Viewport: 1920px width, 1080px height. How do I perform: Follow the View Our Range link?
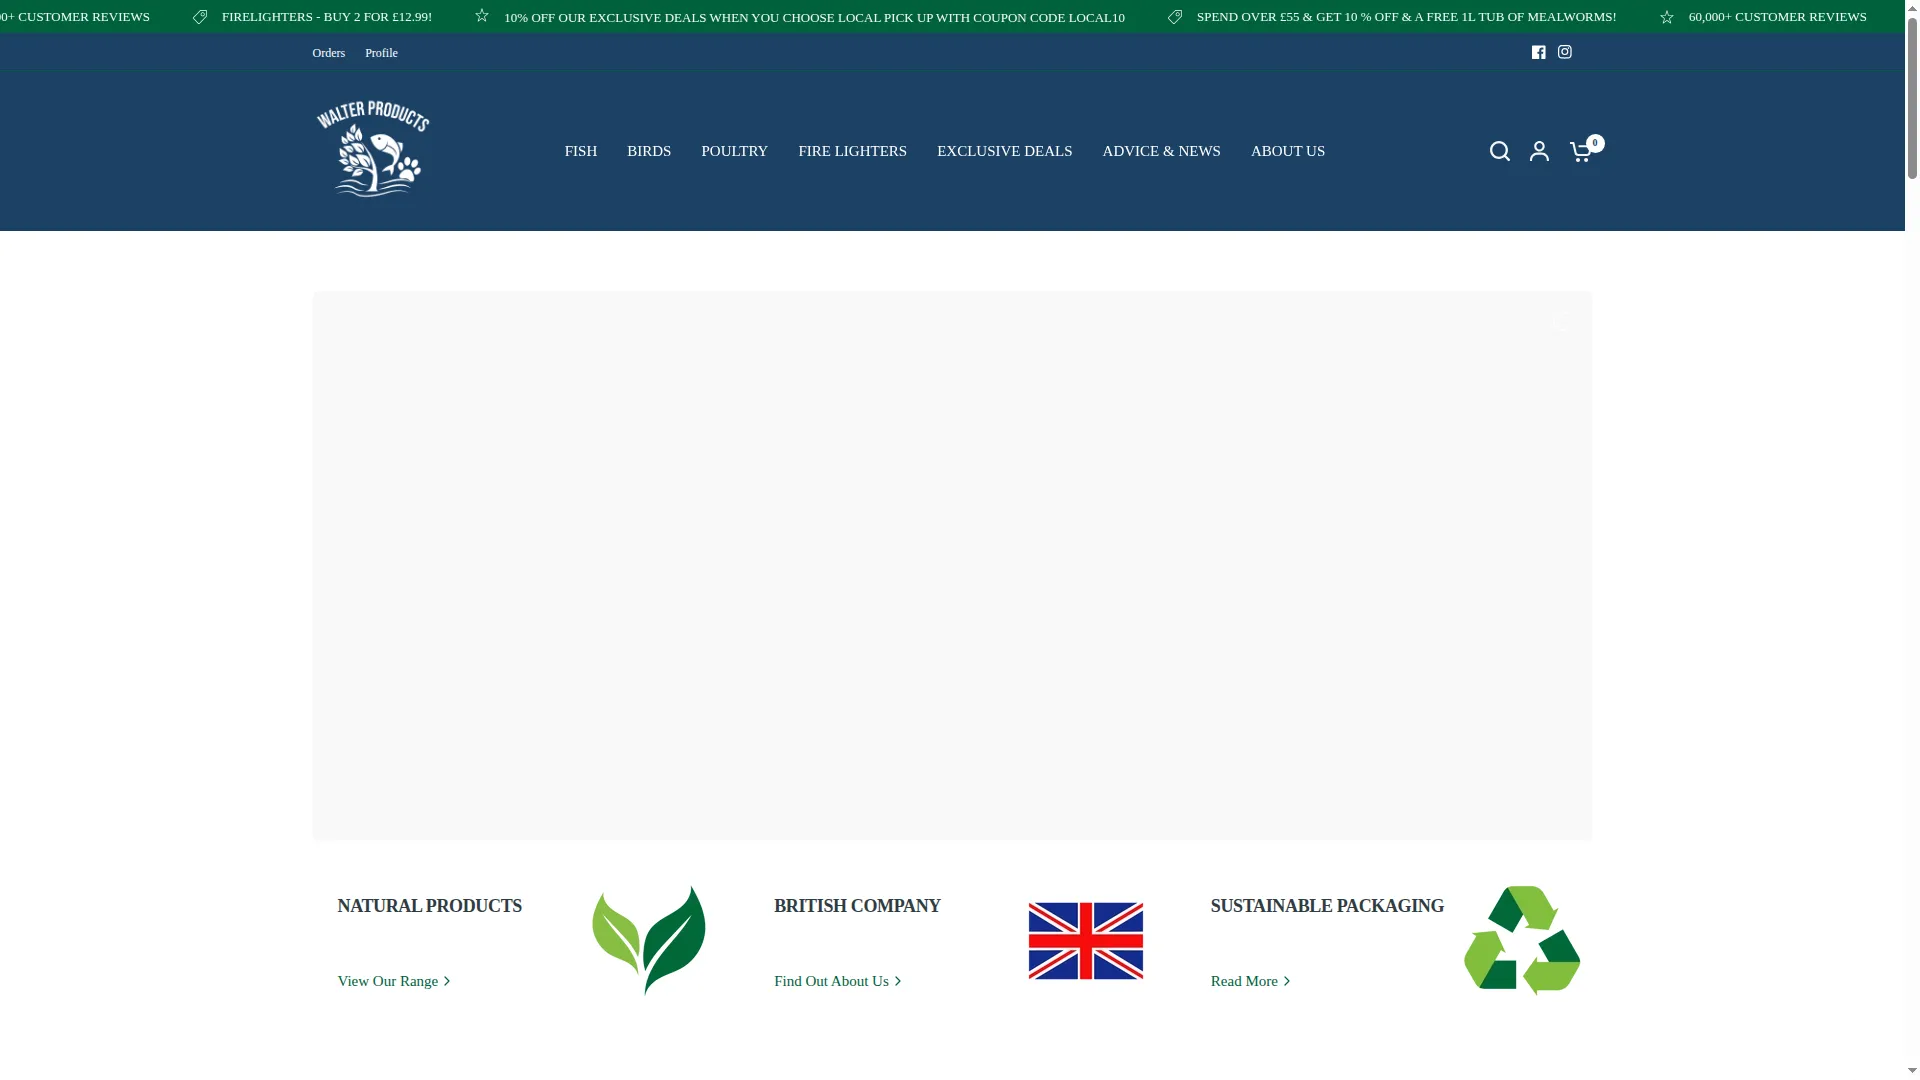tap(394, 981)
